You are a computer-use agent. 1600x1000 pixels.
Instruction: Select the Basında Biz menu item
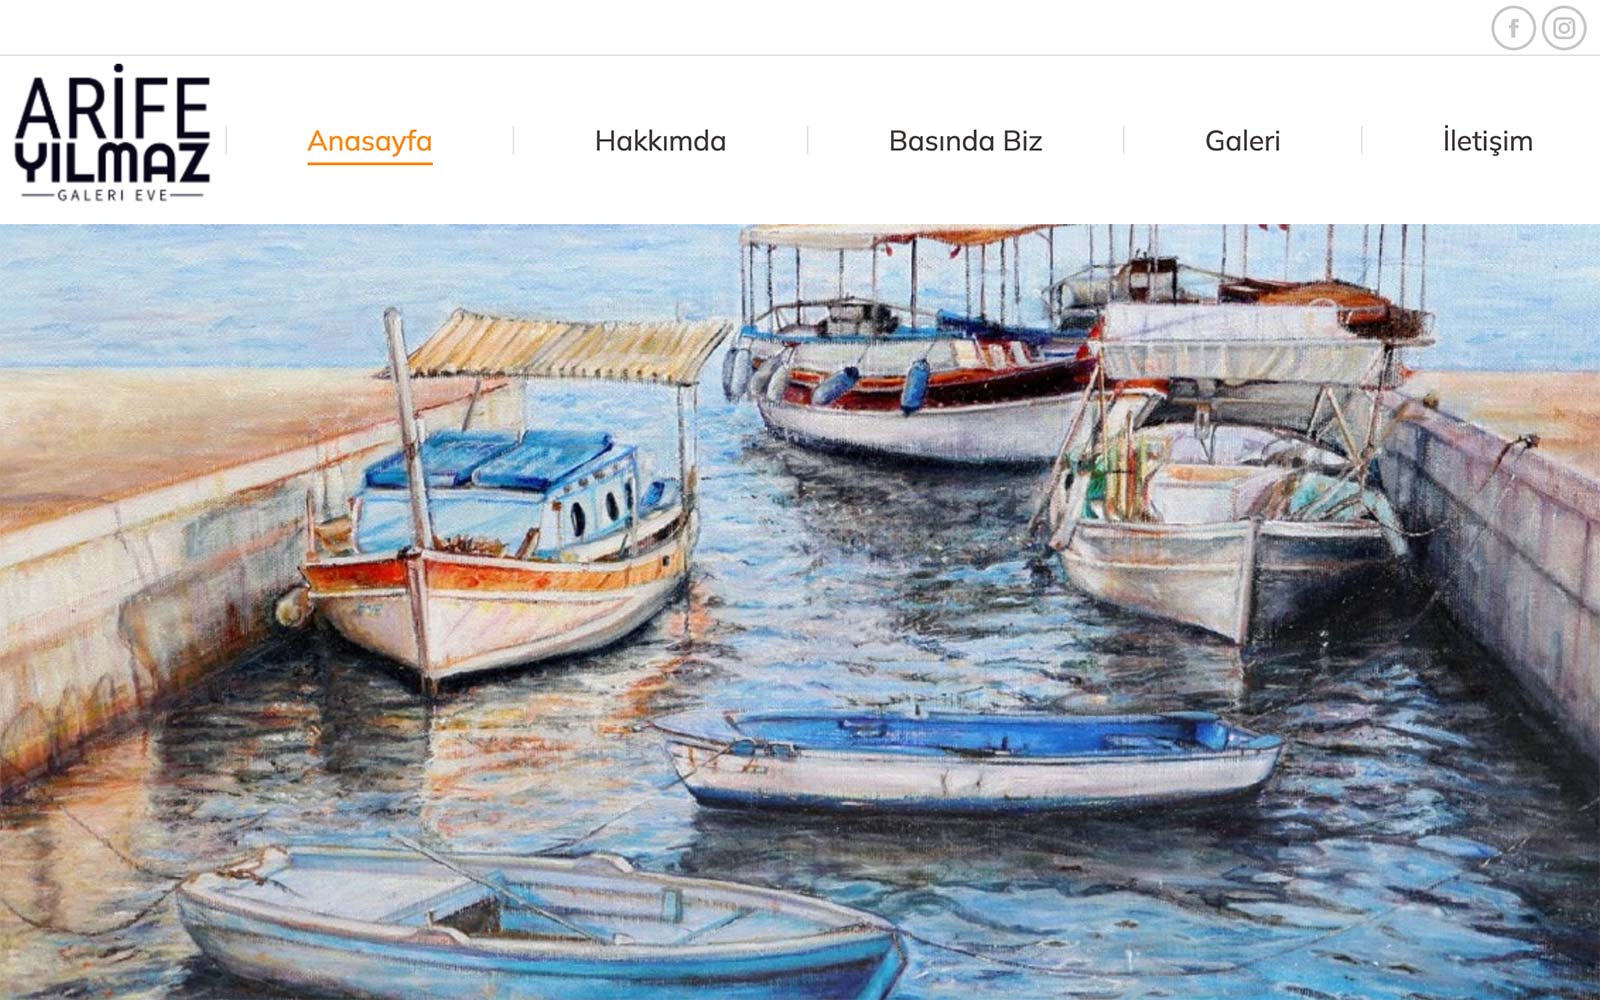[965, 141]
